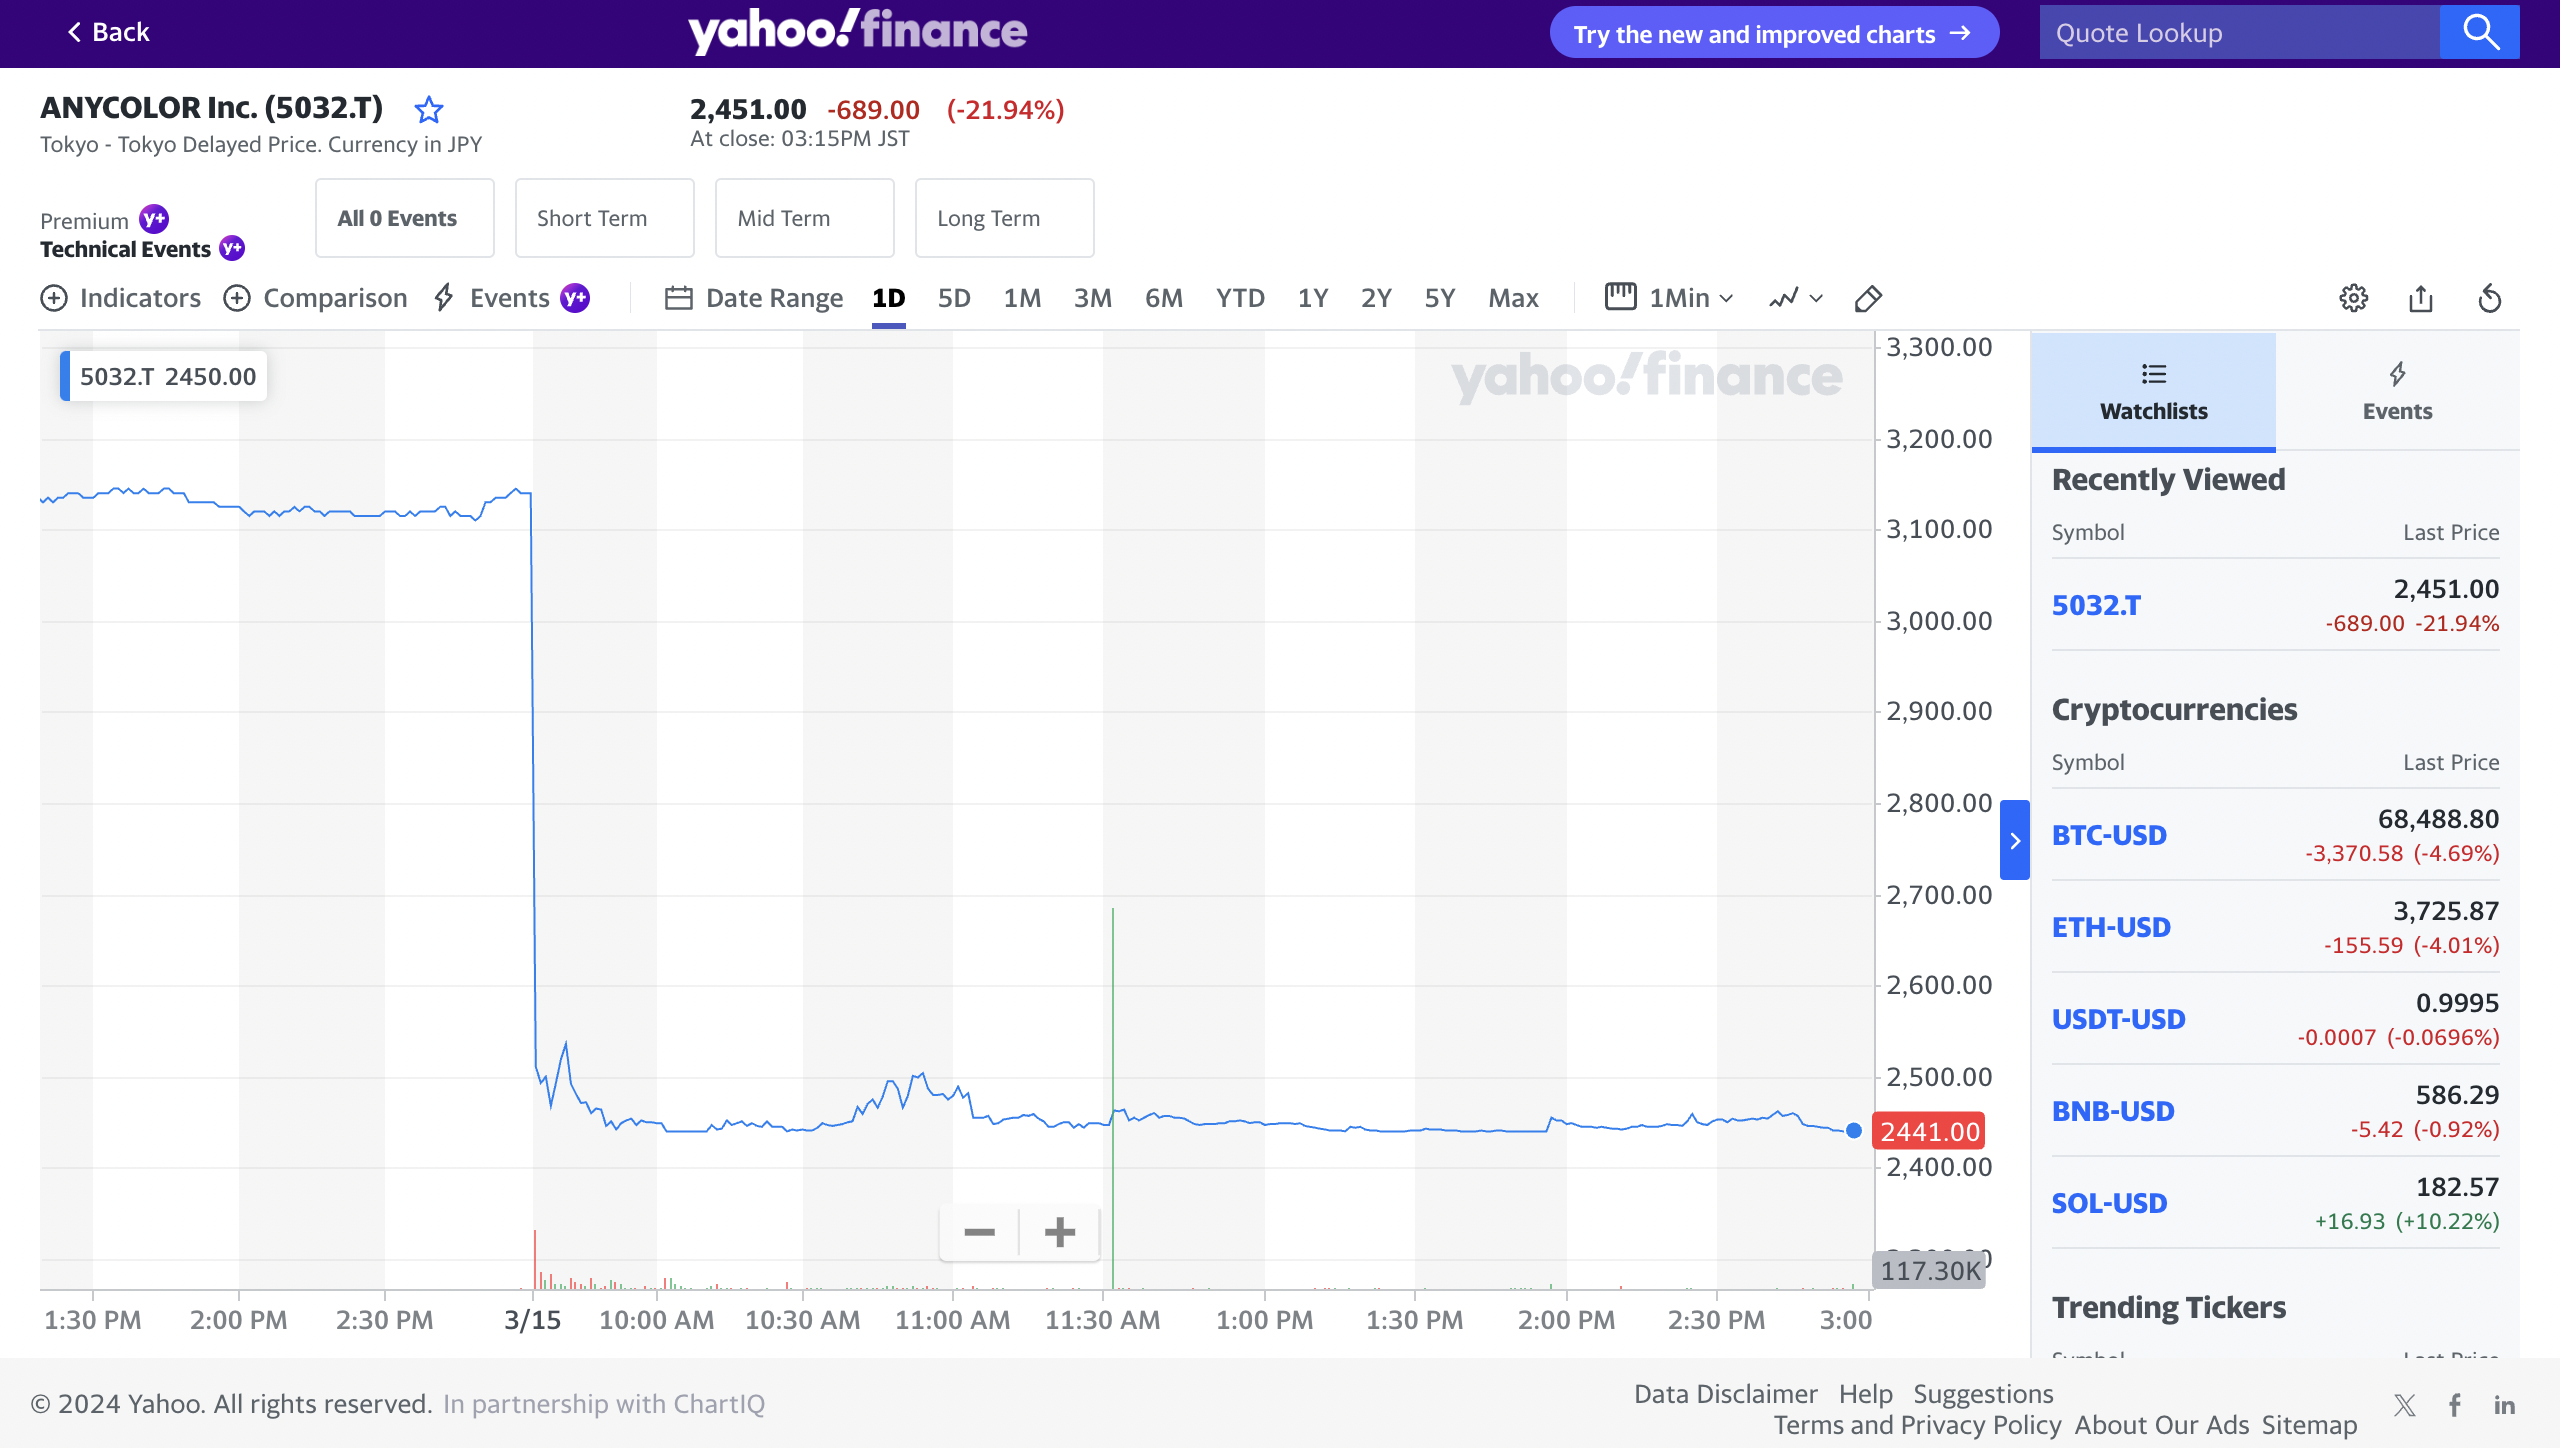This screenshot has height=1448, width=2560.
Task: Activate the draw pencil tool
Action: tap(1868, 298)
